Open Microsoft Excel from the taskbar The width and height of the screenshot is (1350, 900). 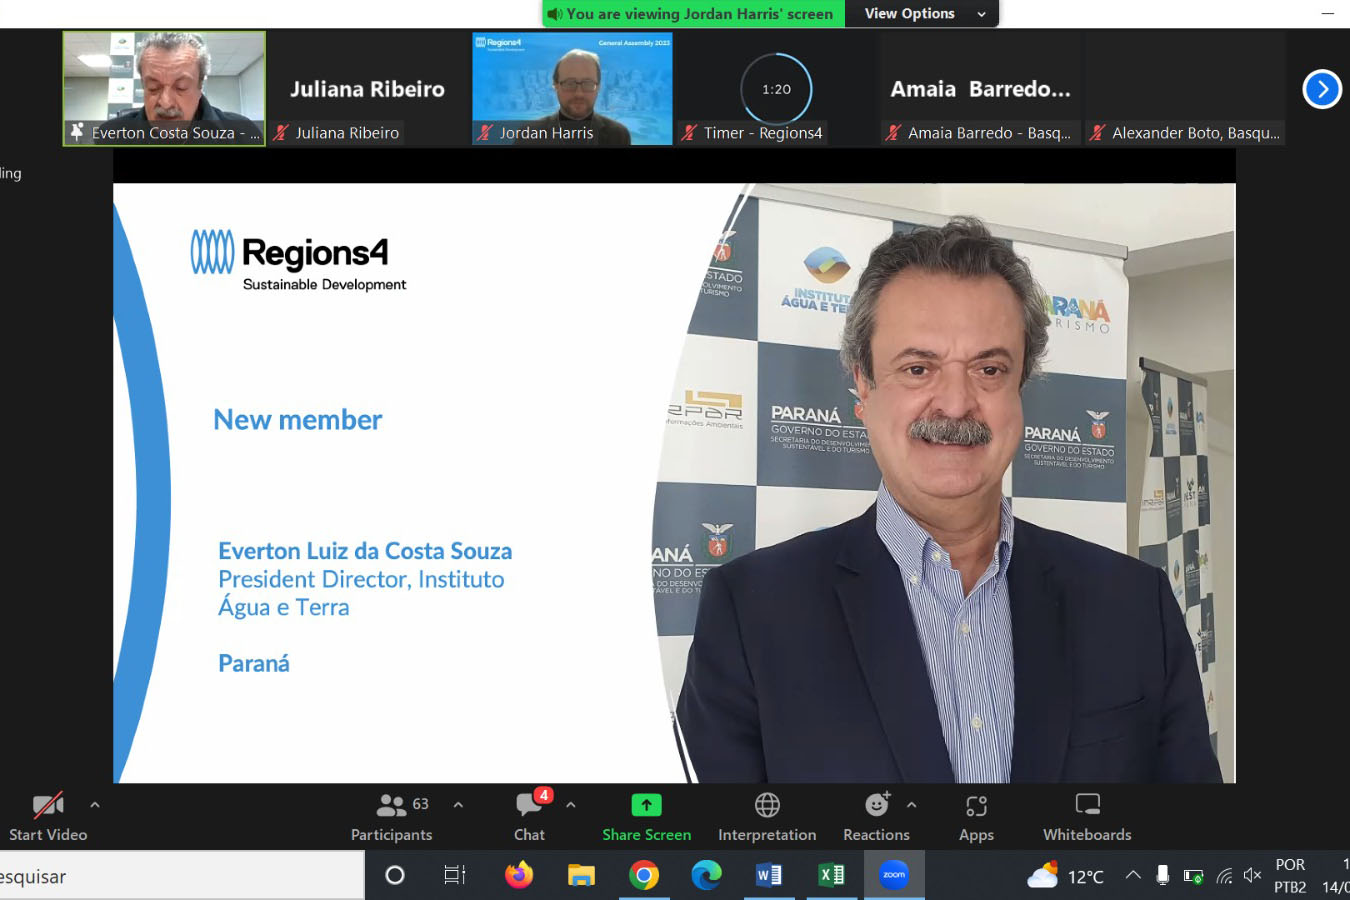tap(831, 876)
